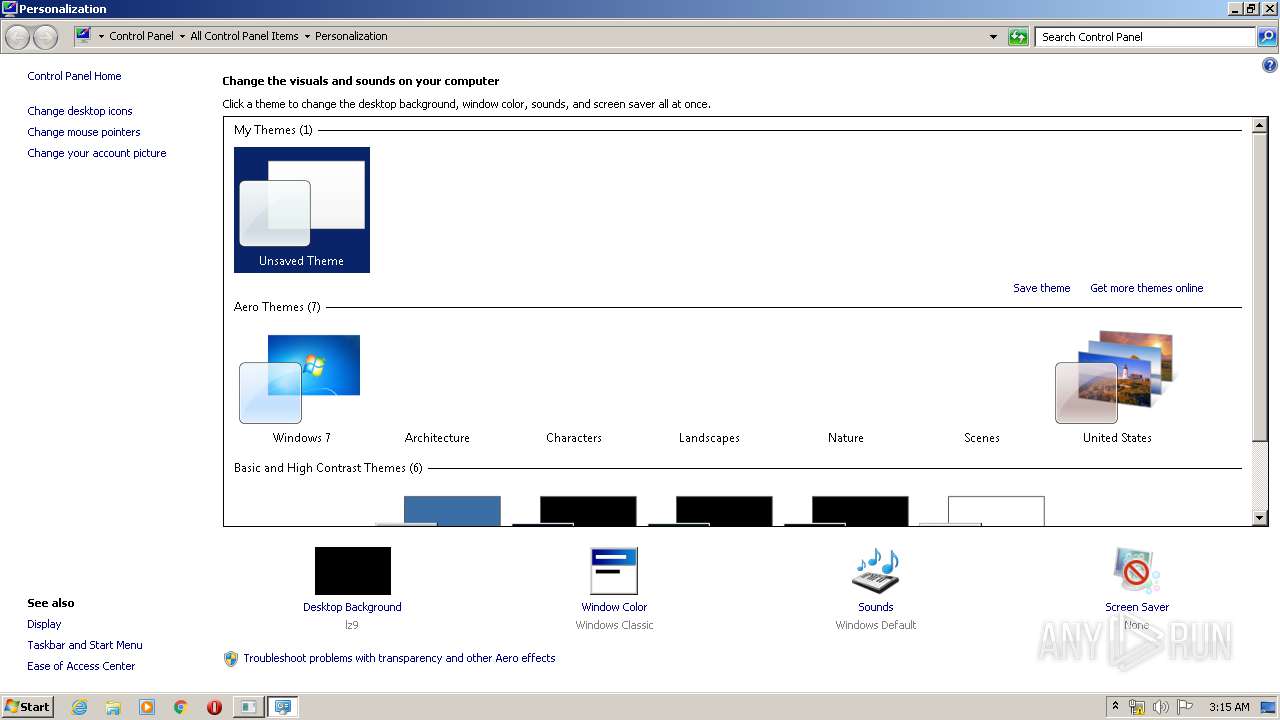Open the address bar history dropdown
The width and height of the screenshot is (1280, 720).
993,37
